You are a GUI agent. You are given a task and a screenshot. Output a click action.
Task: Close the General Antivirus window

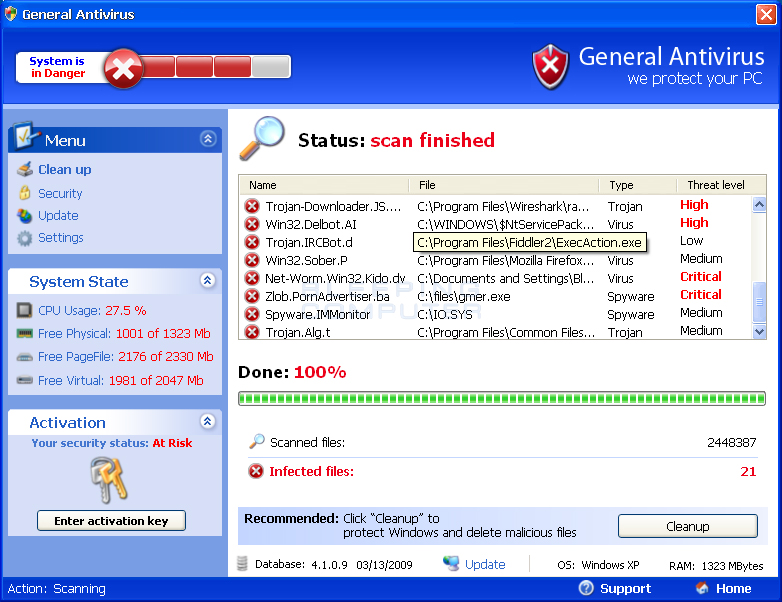point(766,14)
